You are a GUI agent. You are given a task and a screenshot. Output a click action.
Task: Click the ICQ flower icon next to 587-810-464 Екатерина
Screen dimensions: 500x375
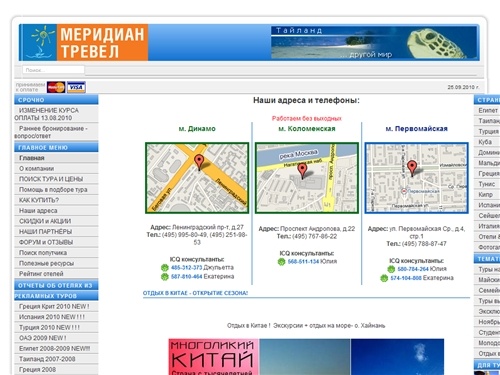(165, 277)
